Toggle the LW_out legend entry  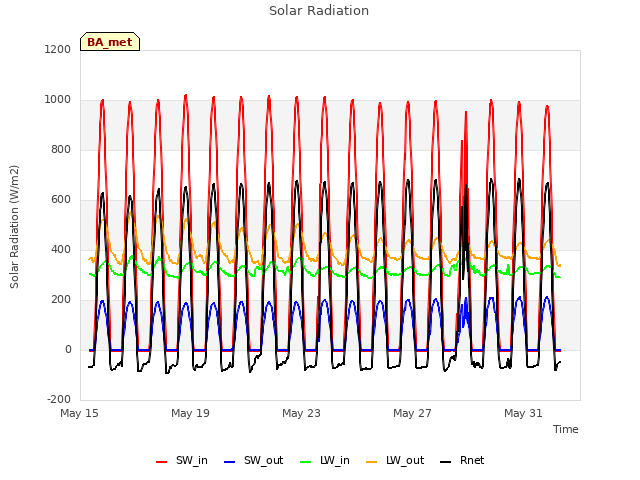coord(395,460)
